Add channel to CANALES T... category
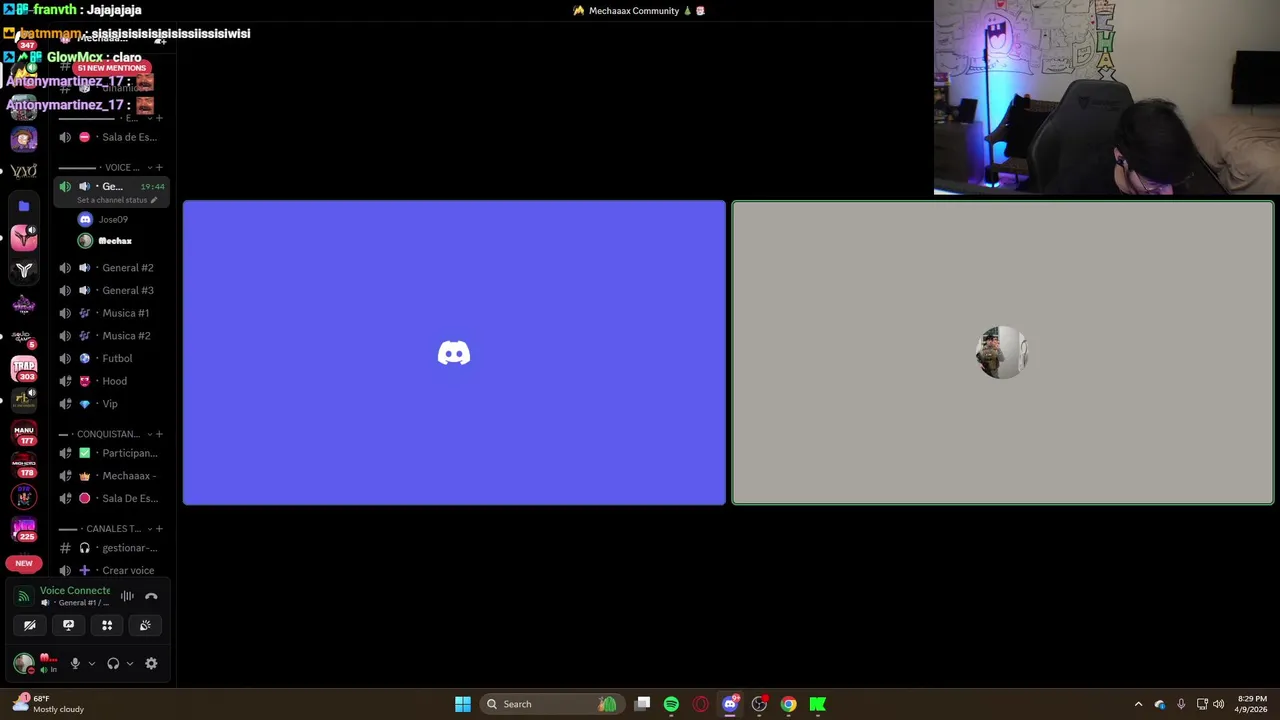Viewport: 1280px width, 720px height. [x=159, y=529]
